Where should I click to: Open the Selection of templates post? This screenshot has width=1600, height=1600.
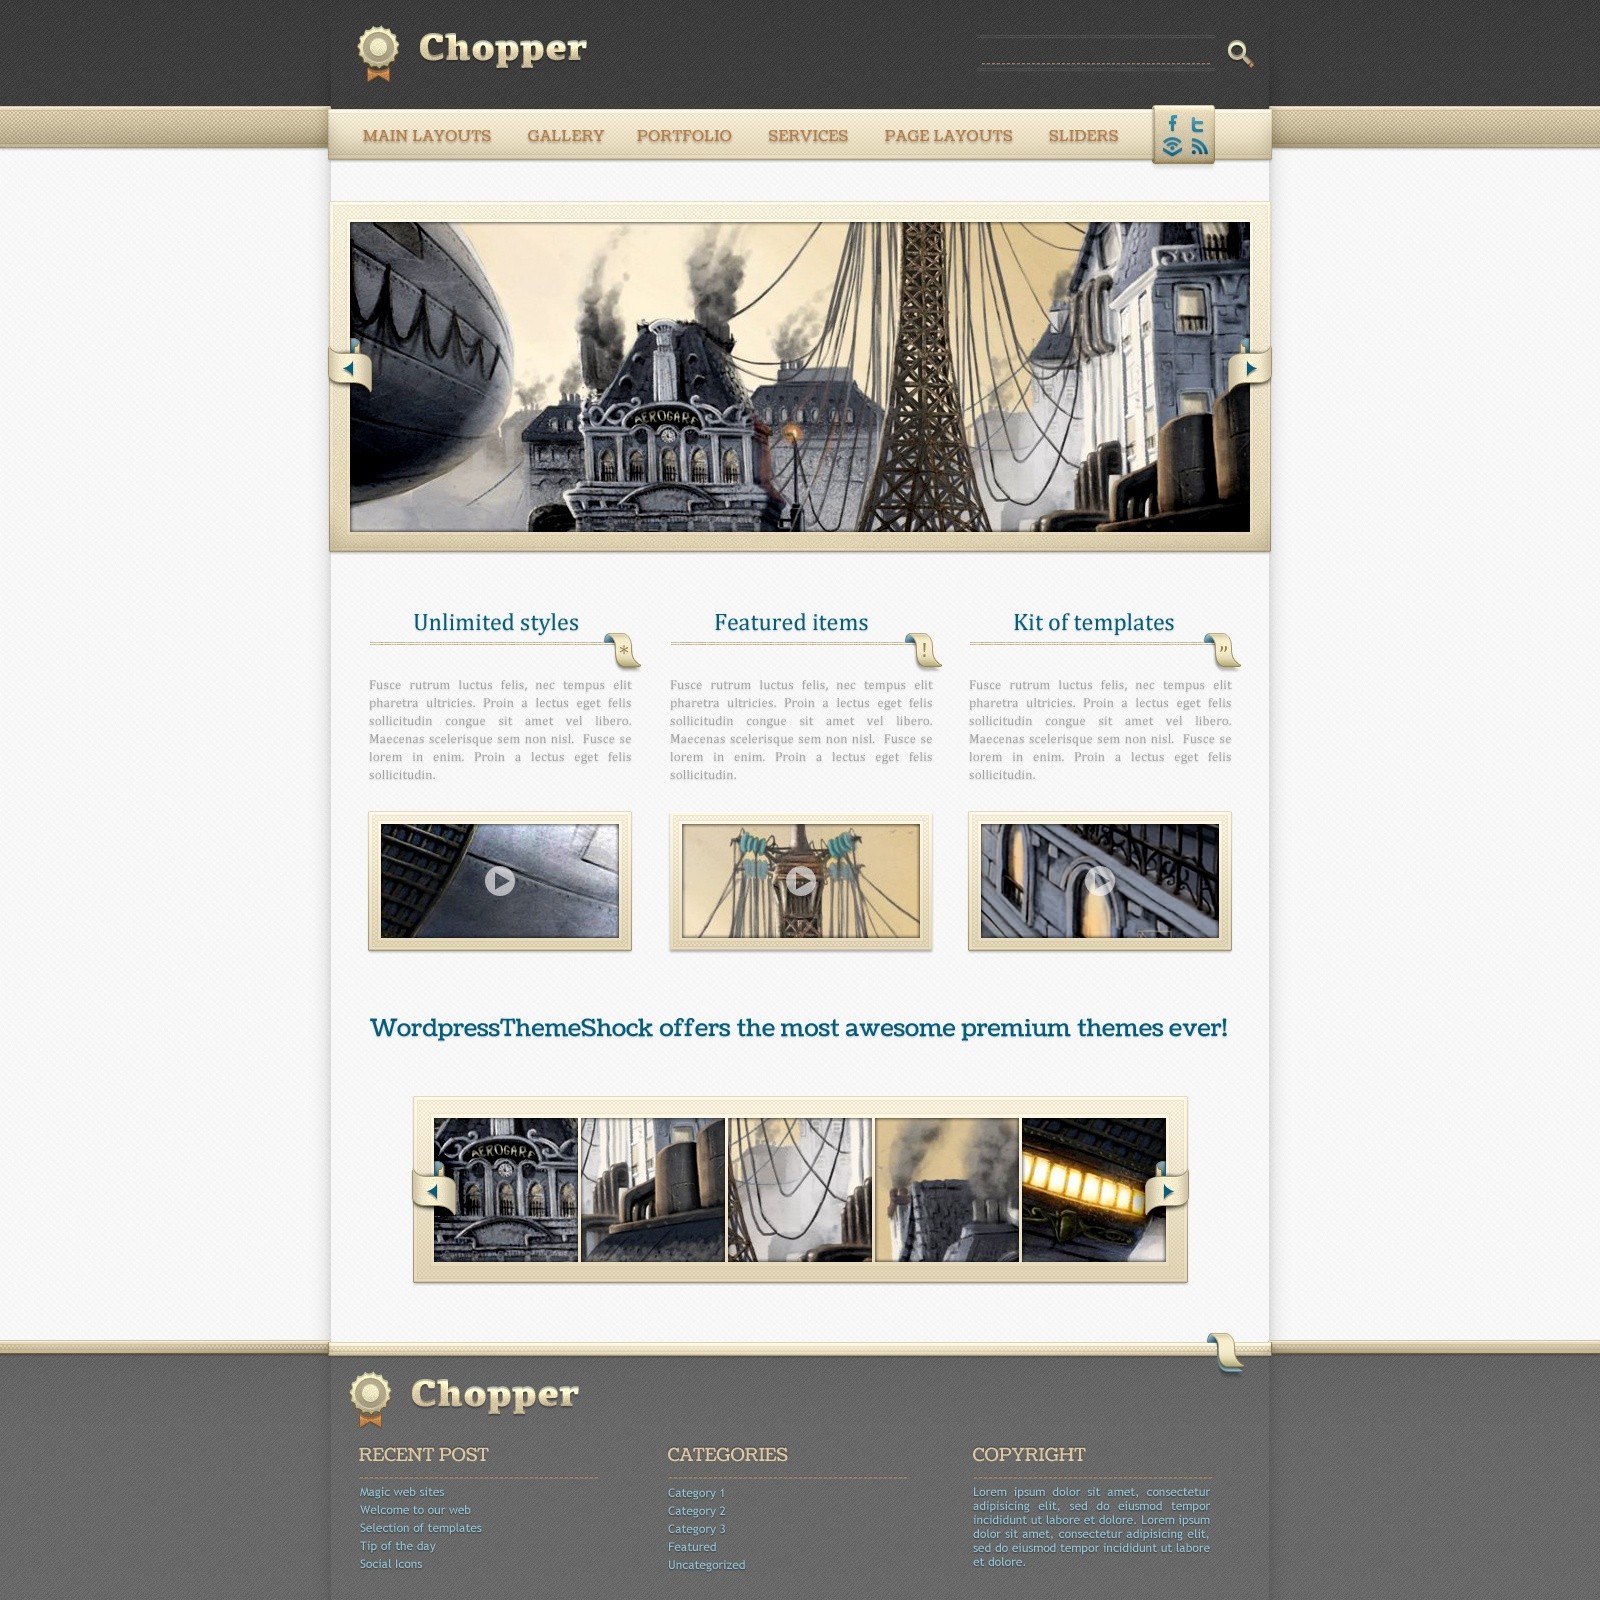click(x=421, y=1528)
